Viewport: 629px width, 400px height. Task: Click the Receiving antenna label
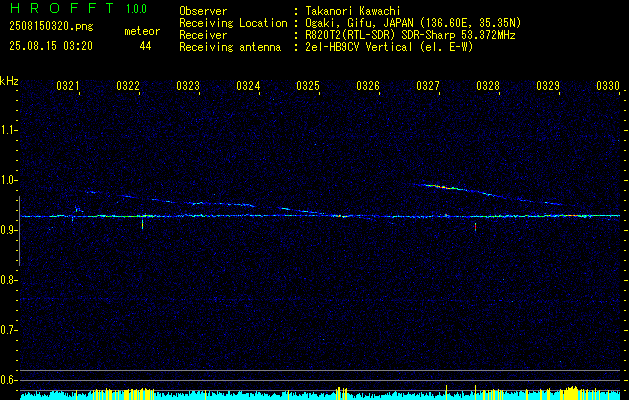pos(230,47)
